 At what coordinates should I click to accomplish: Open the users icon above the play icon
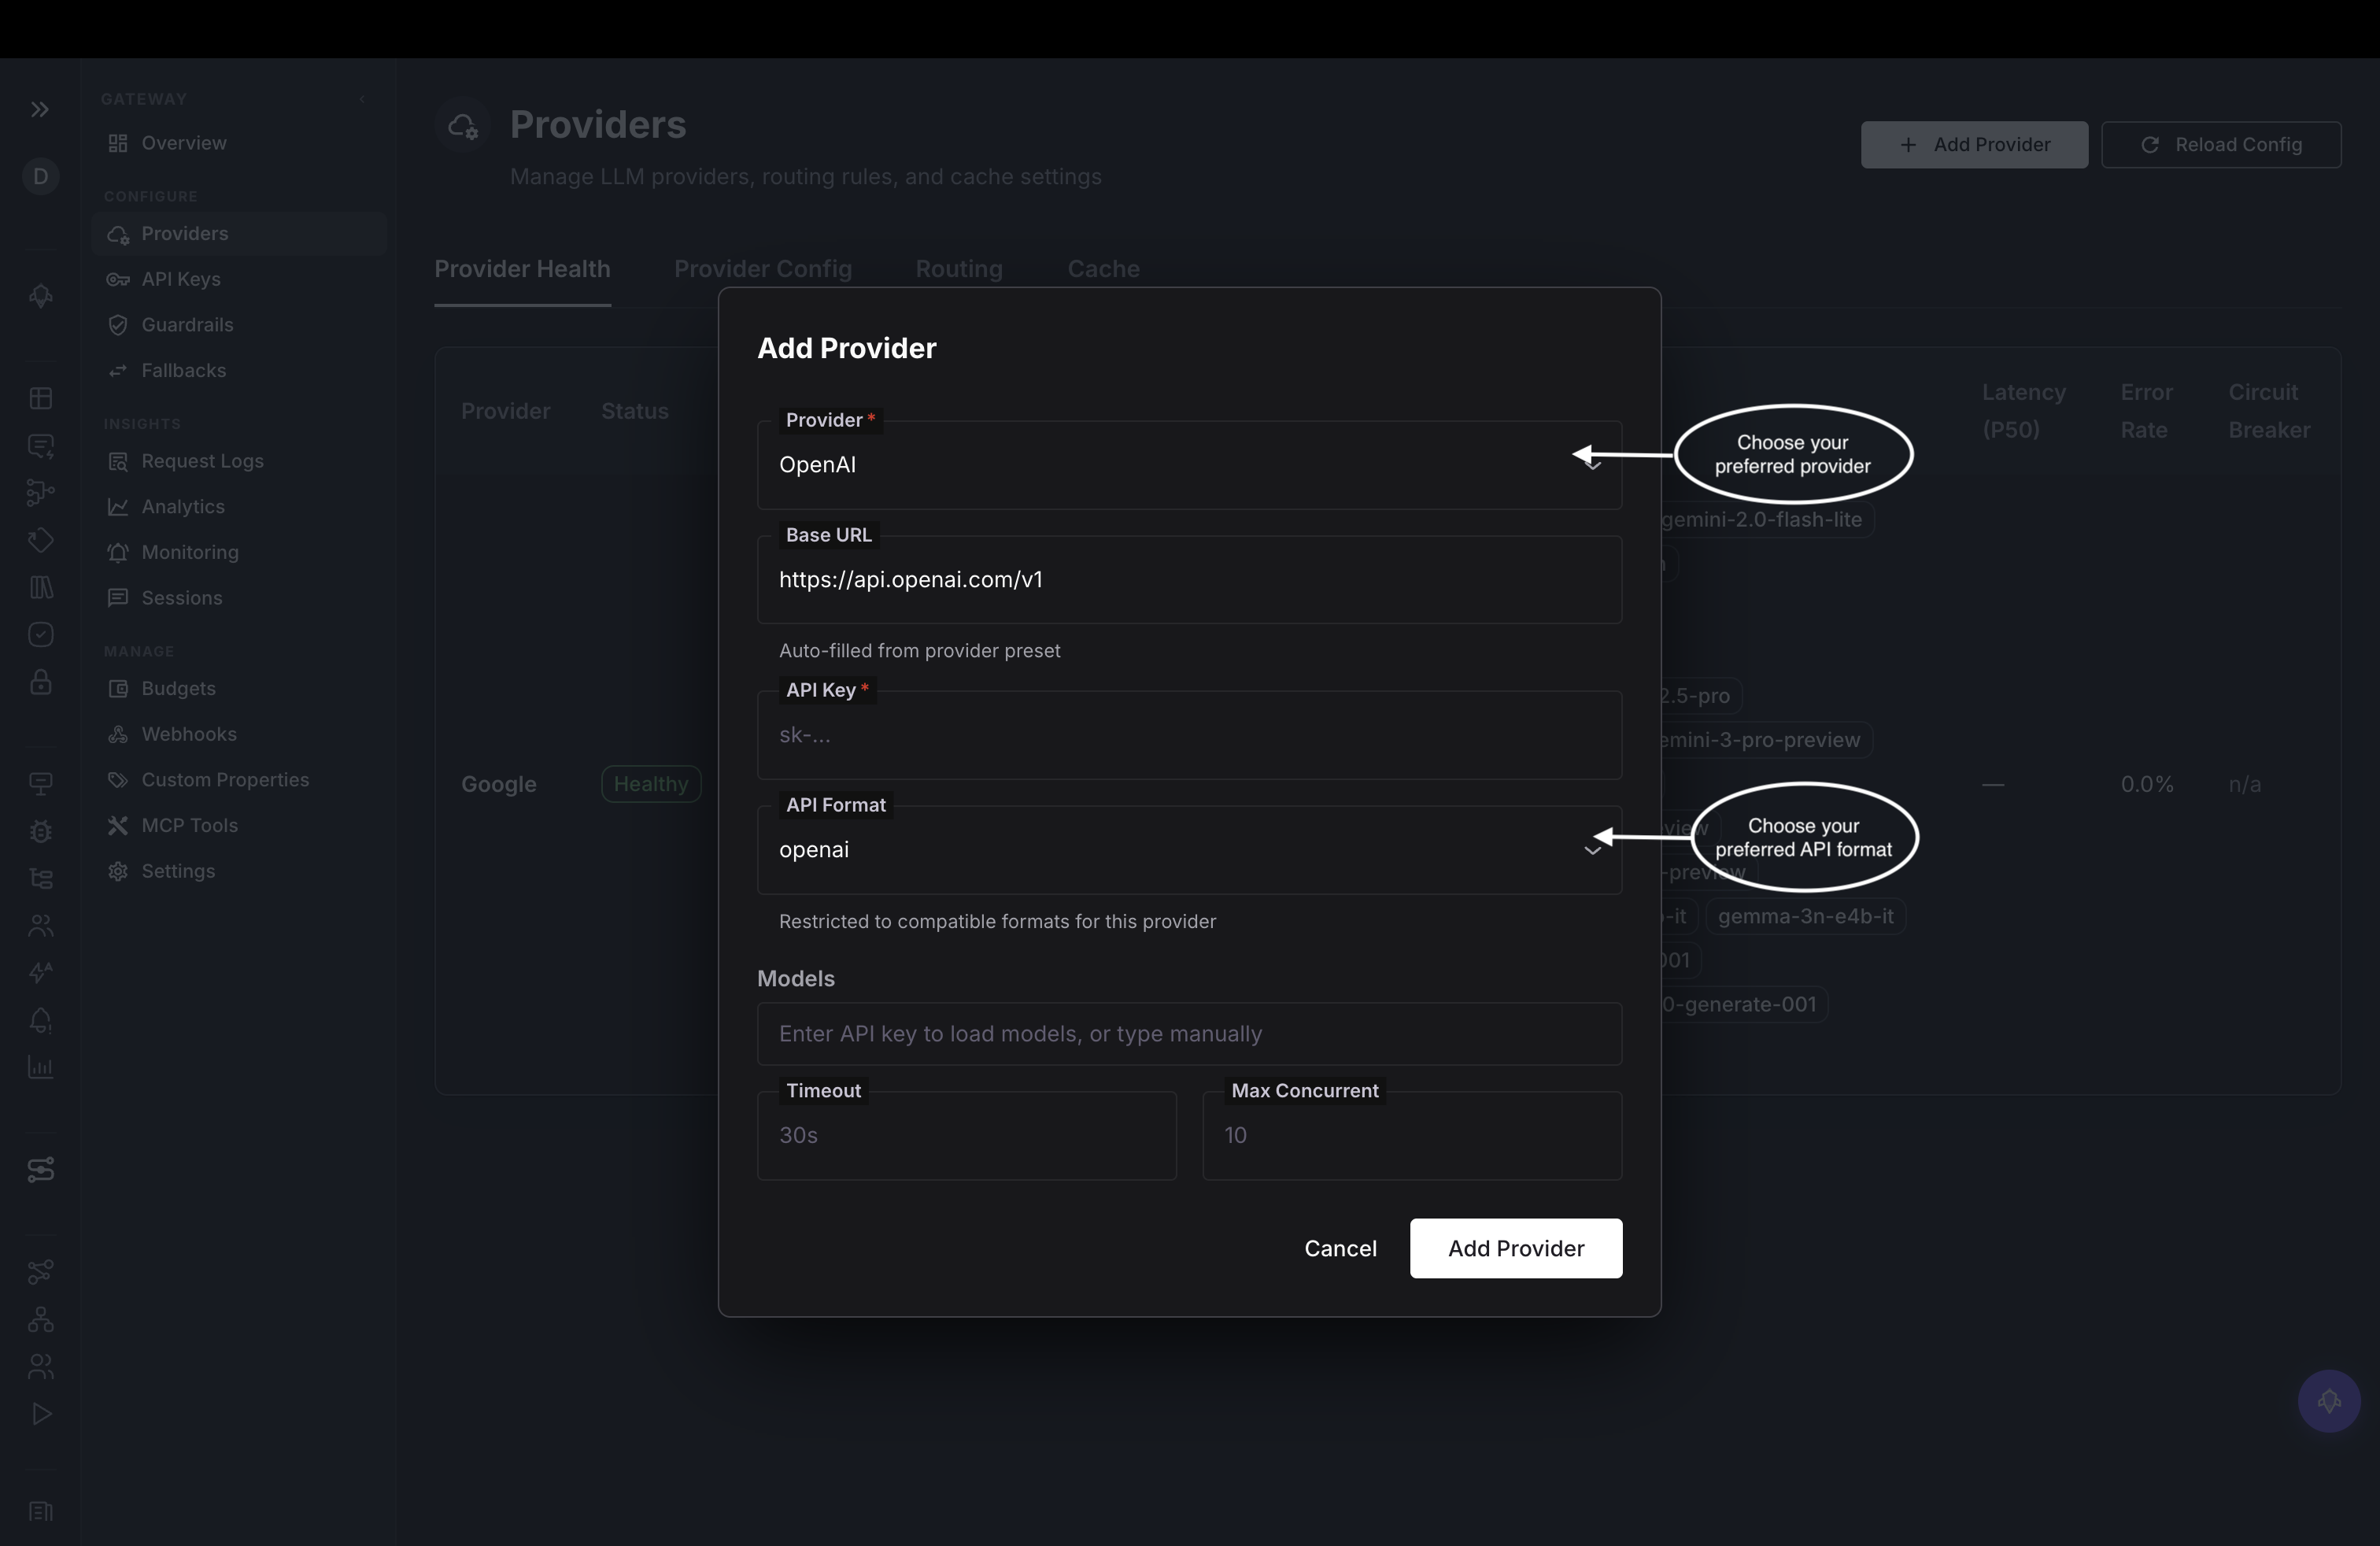coord(40,1366)
